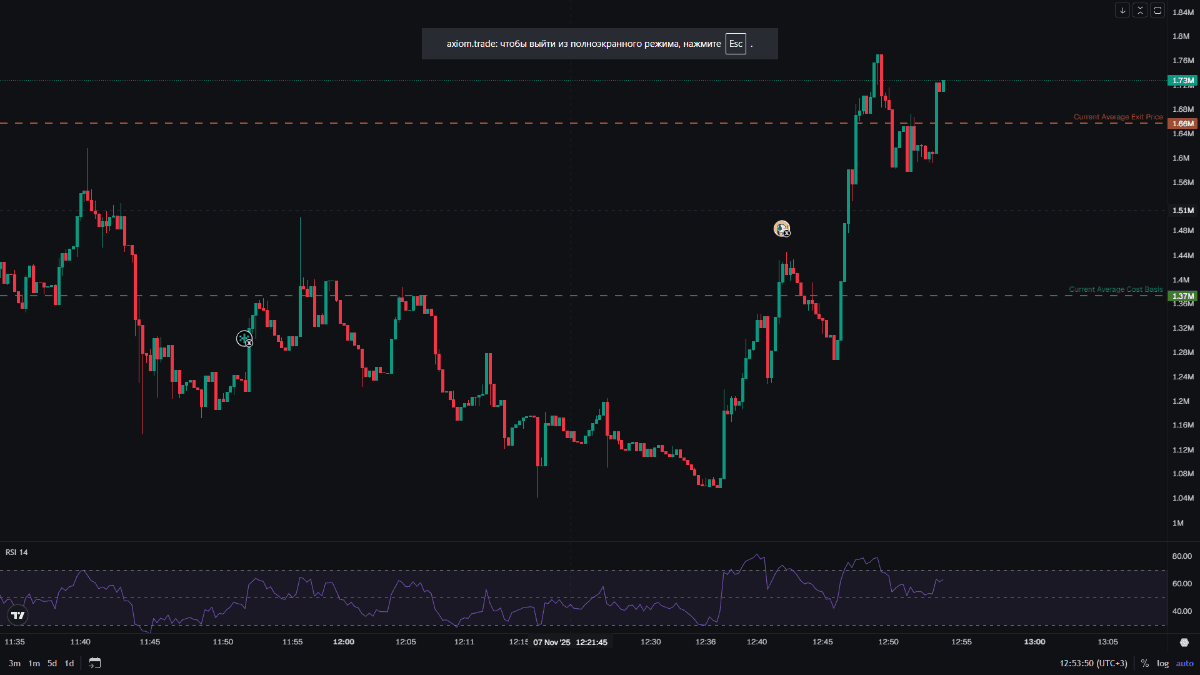Open chart settings hexagon icon at axis corner
Image resolution: width=1200 pixels, height=675 pixels.
click(1184, 641)
